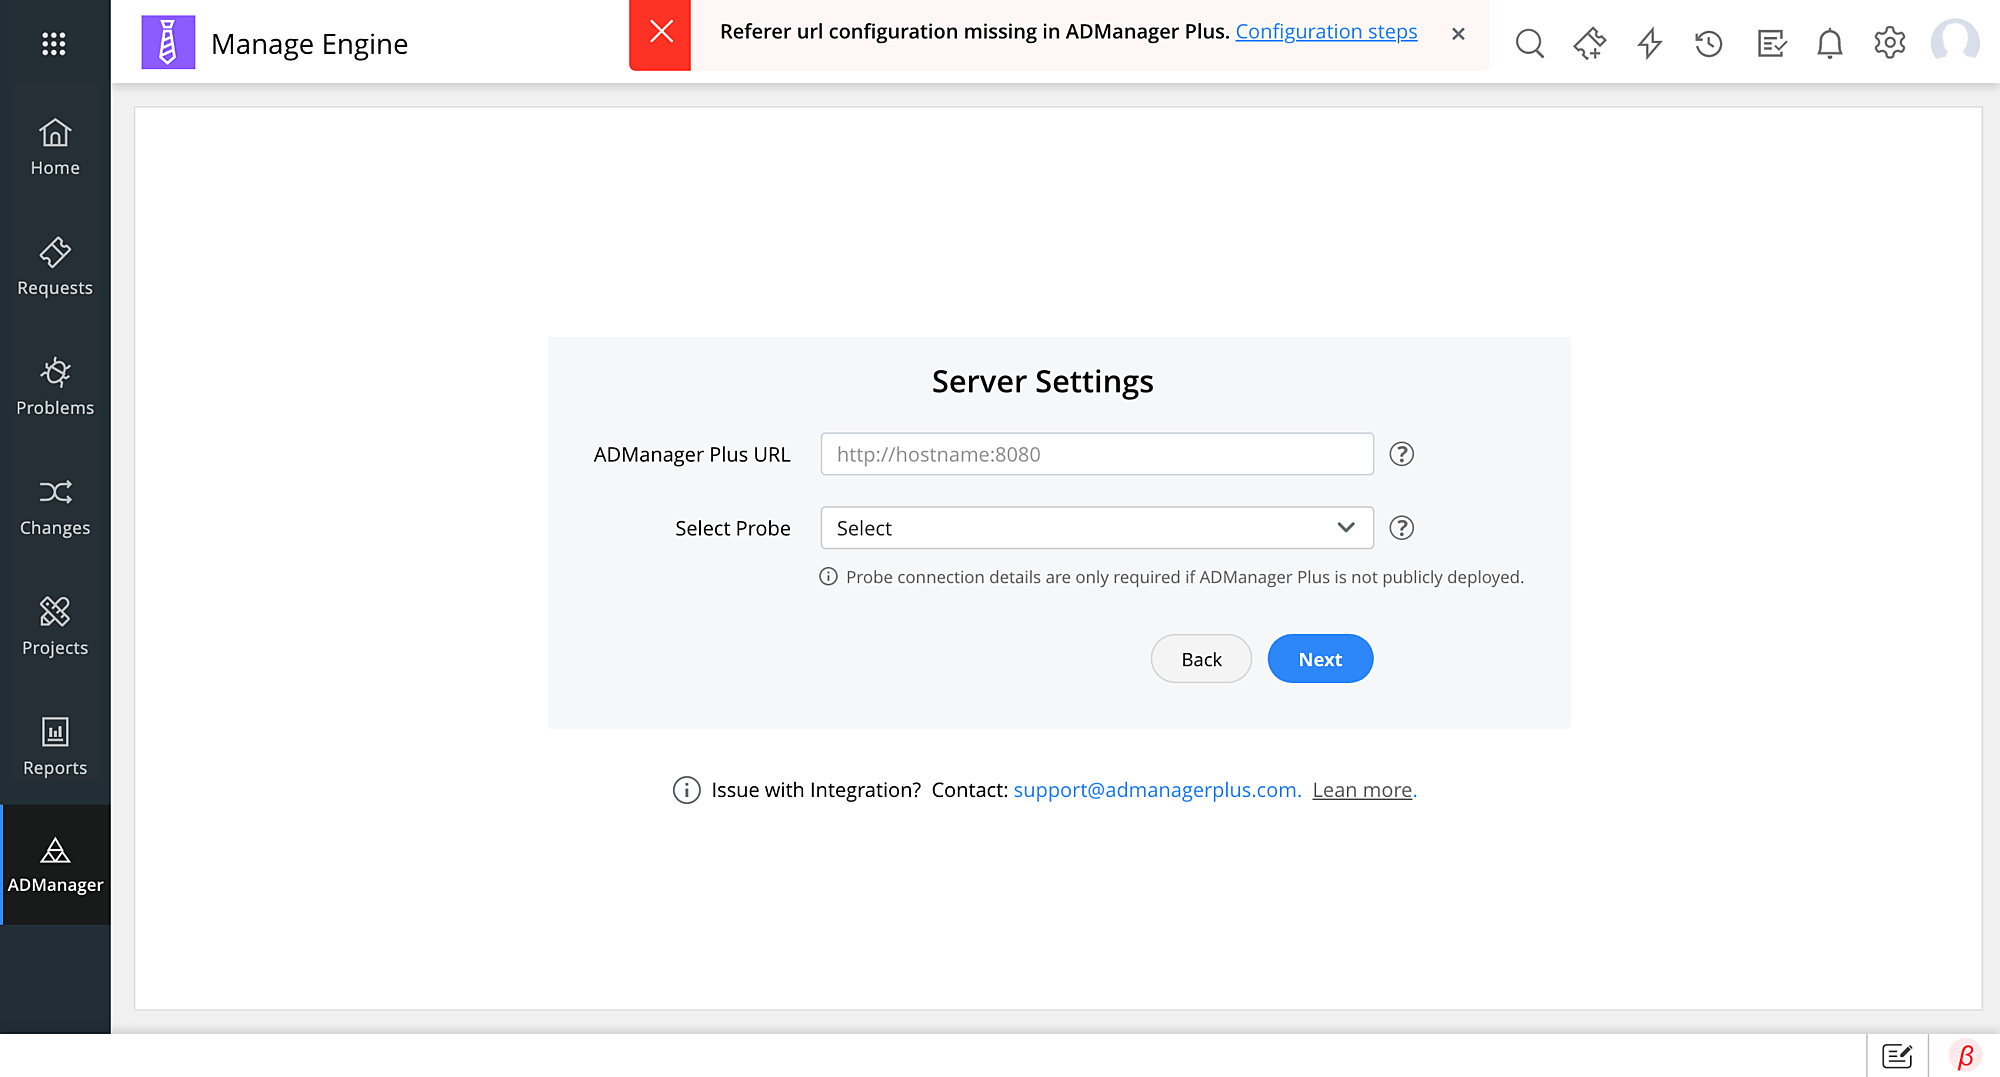Open the feedback editor at bottom right
Image resolution: width=2000 pixels, height=1077 pixels.
1897,1055
